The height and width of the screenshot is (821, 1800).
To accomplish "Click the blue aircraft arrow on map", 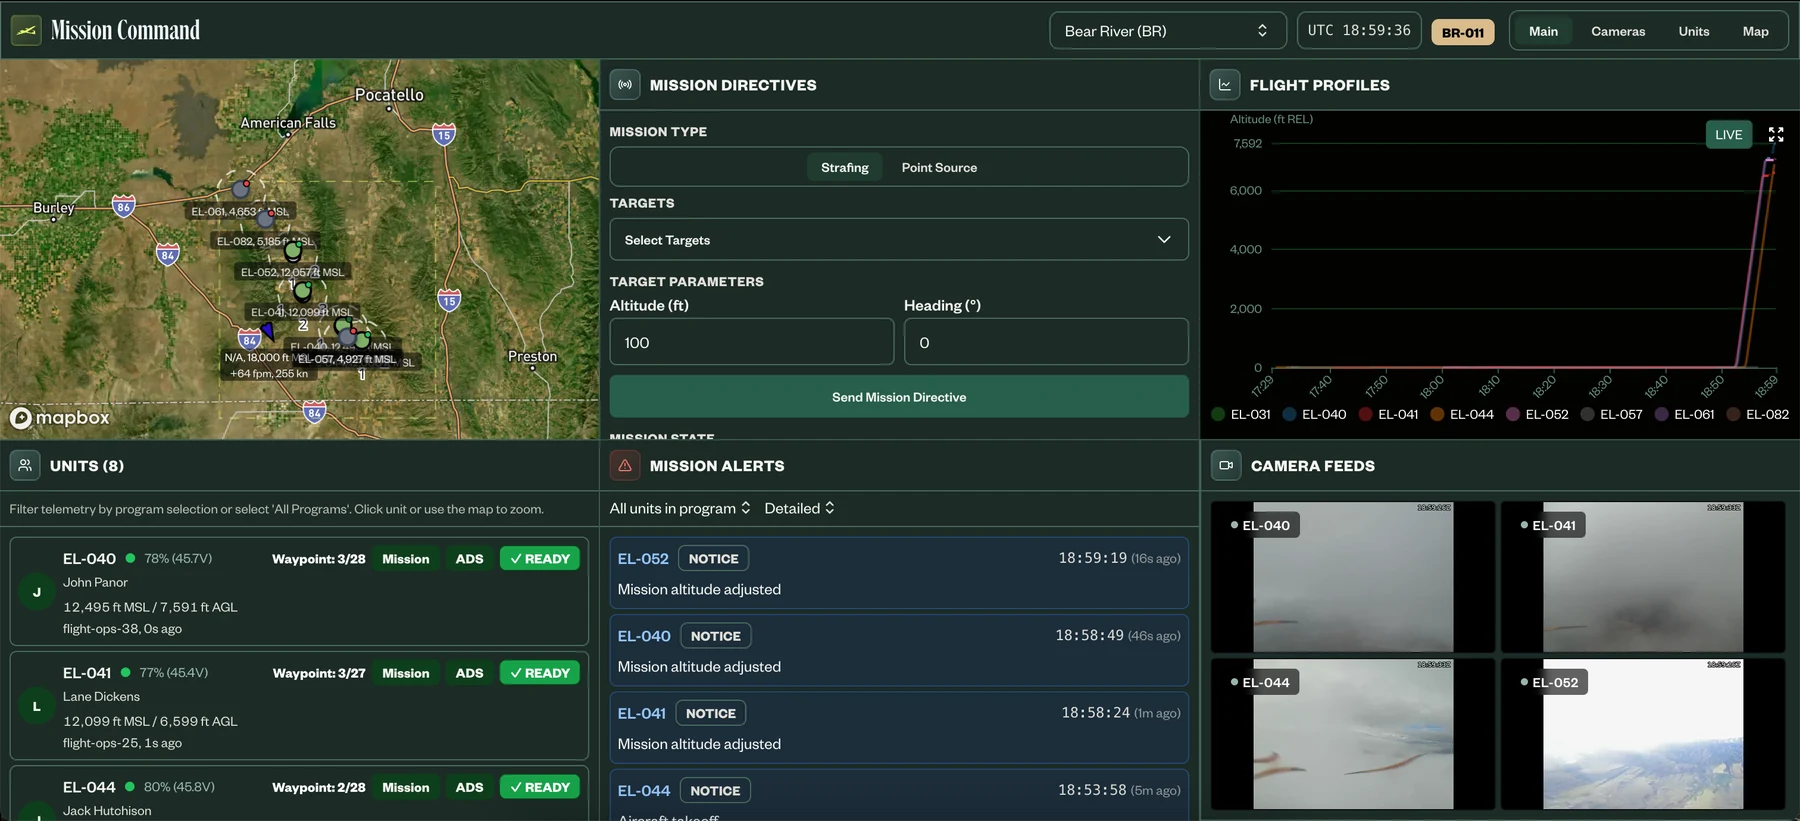I will pyautogui.click(x=268, y=331).
